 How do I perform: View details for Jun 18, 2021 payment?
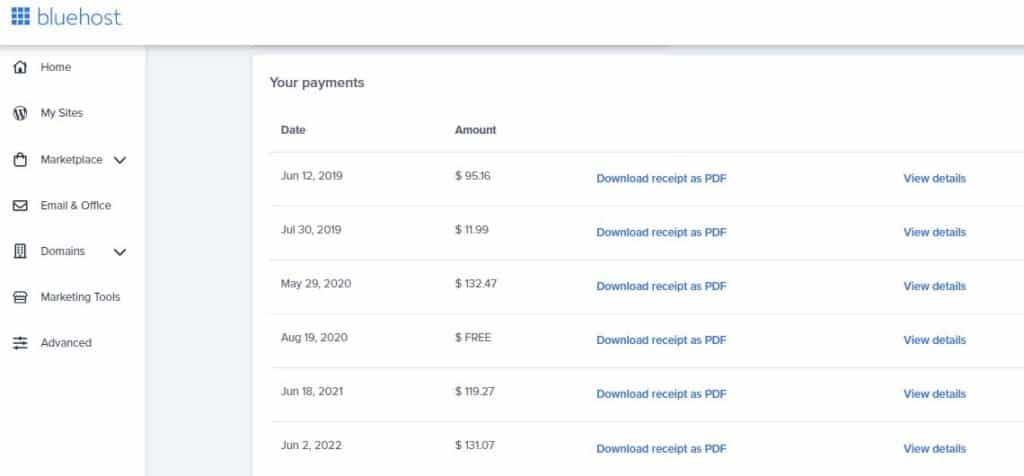click(x=934, y=394)
